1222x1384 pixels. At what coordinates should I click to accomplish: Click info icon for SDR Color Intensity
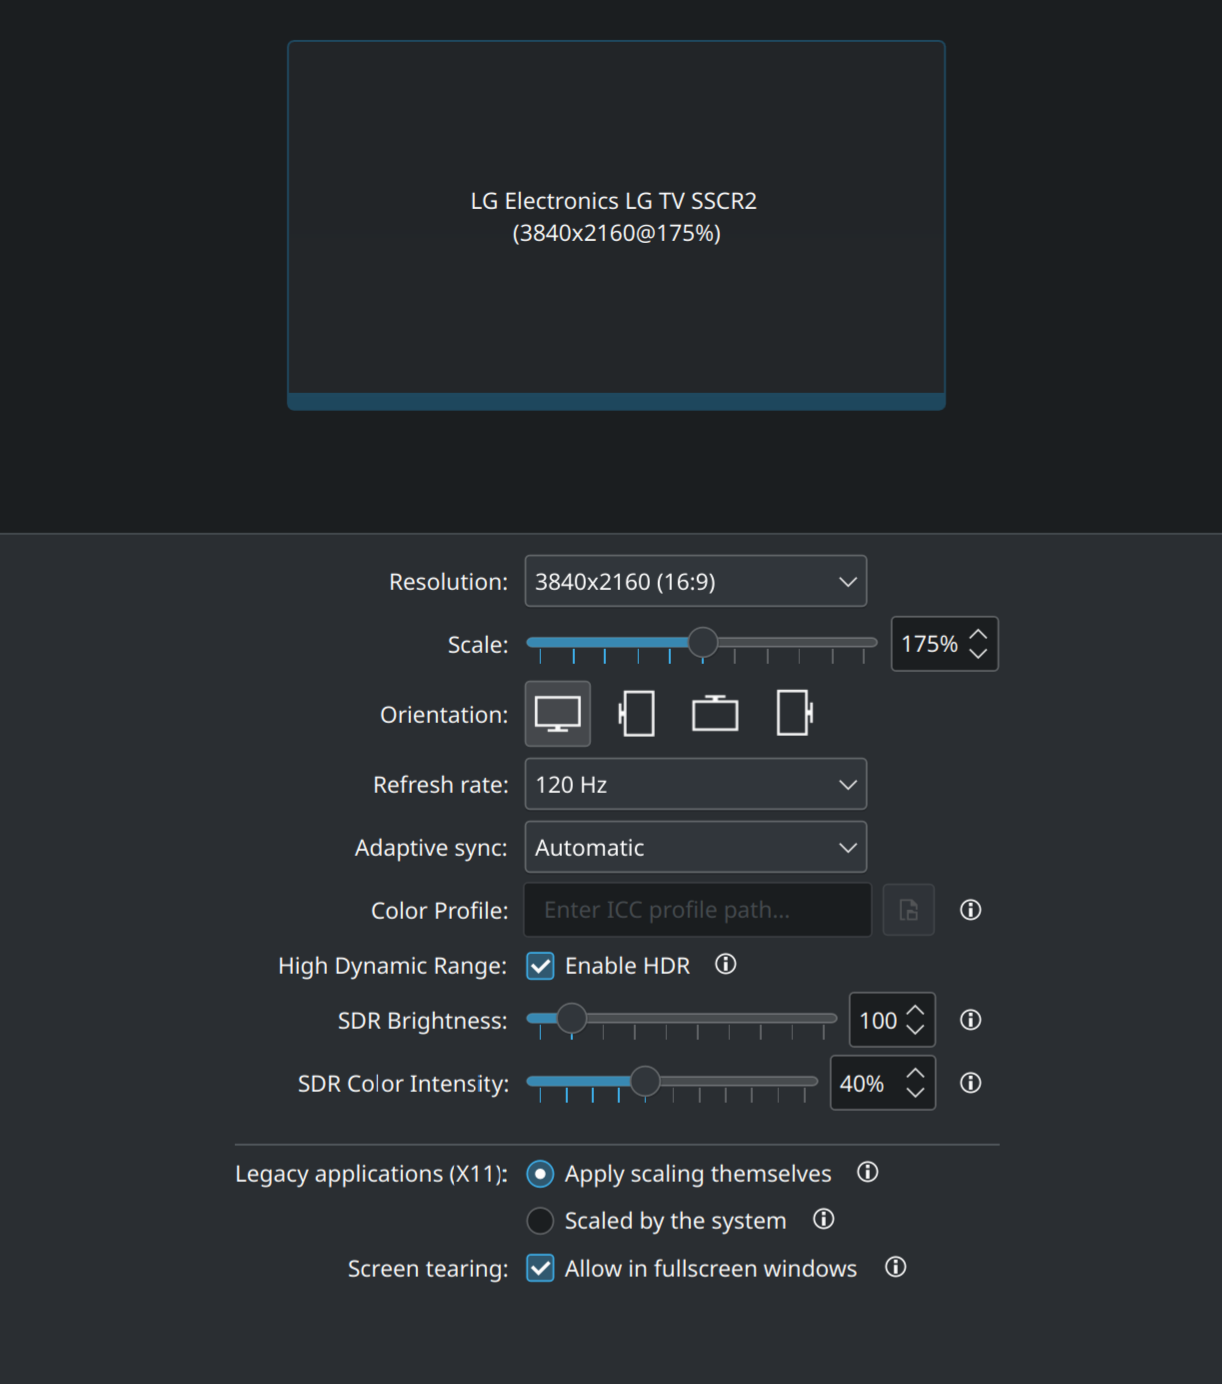click(x=970, y=1083)
